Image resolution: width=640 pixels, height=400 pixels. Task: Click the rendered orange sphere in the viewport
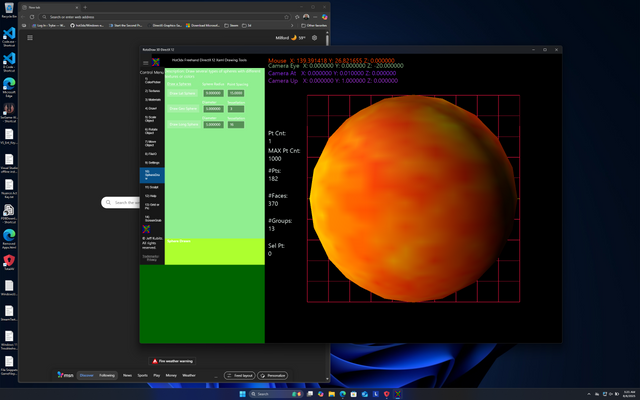(413, 199)
